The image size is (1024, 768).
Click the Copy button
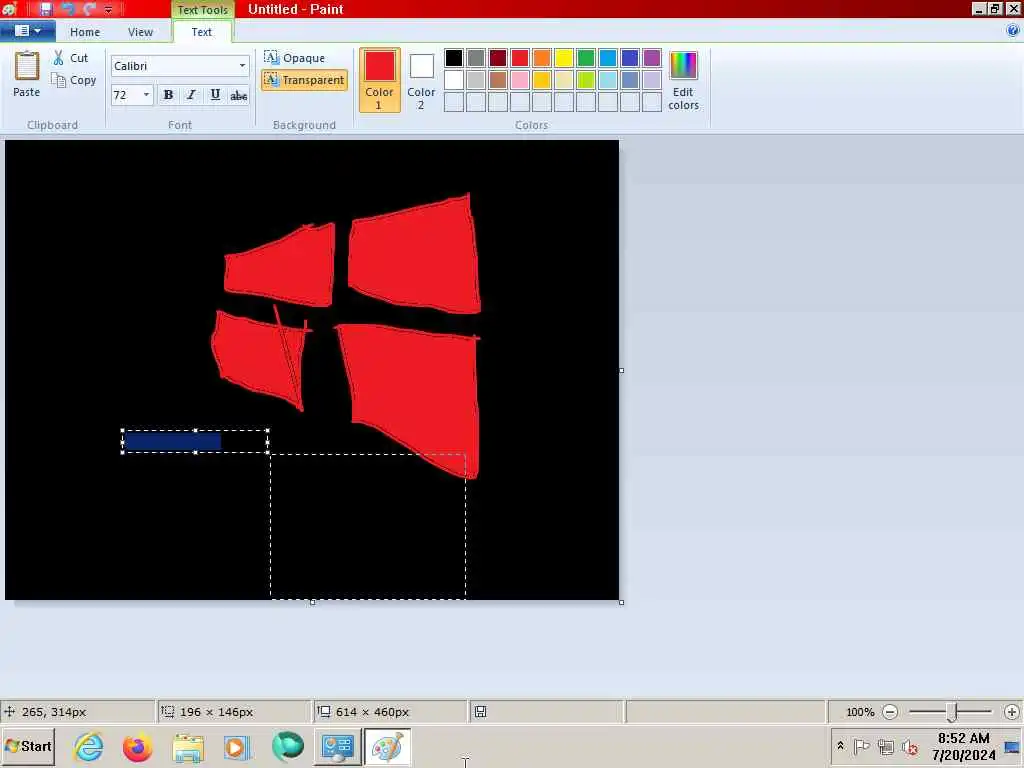(x=74, y=80)
